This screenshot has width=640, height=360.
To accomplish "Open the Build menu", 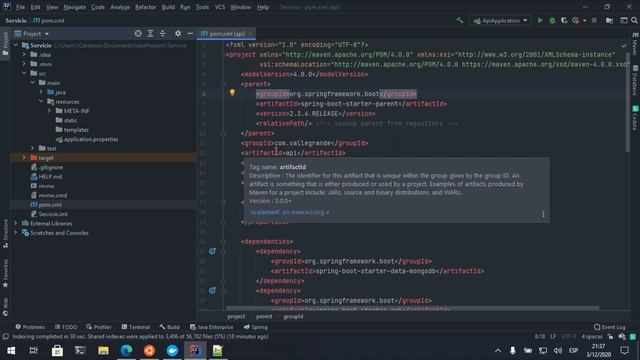I will pyautogui.click(x=168, y=7).
